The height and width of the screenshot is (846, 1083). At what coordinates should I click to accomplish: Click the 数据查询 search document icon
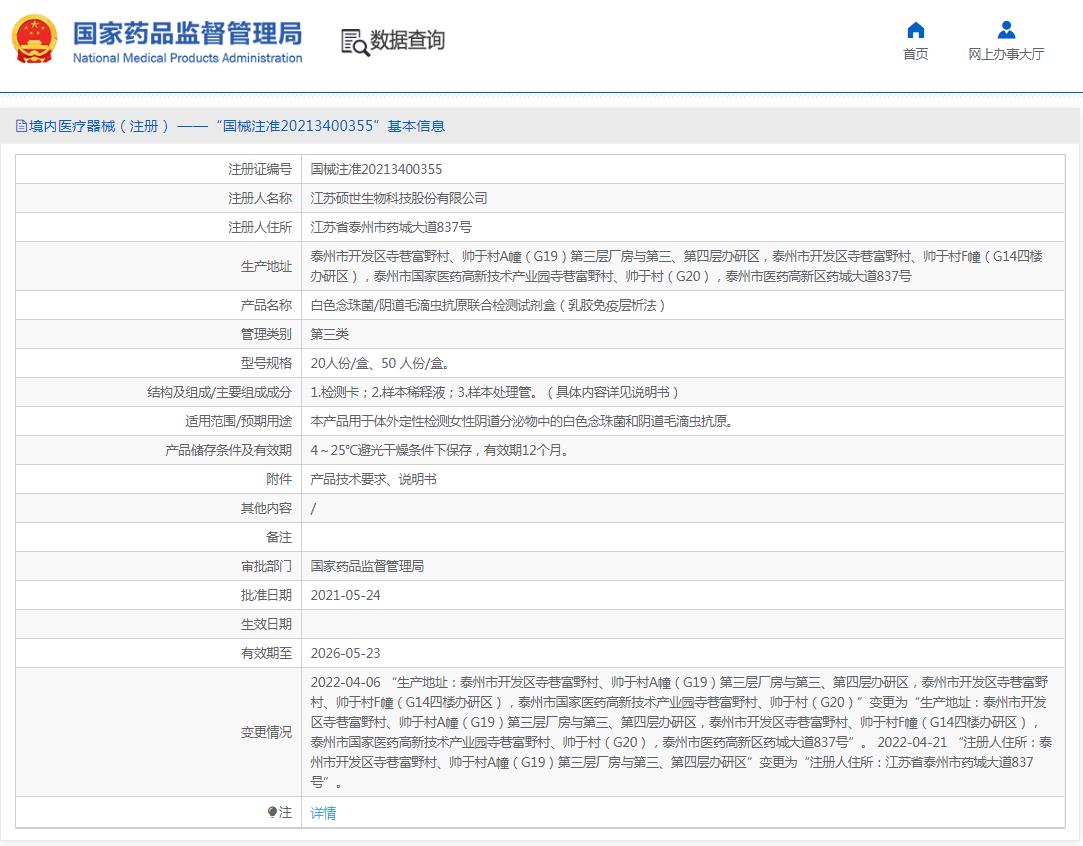[355, 42]
